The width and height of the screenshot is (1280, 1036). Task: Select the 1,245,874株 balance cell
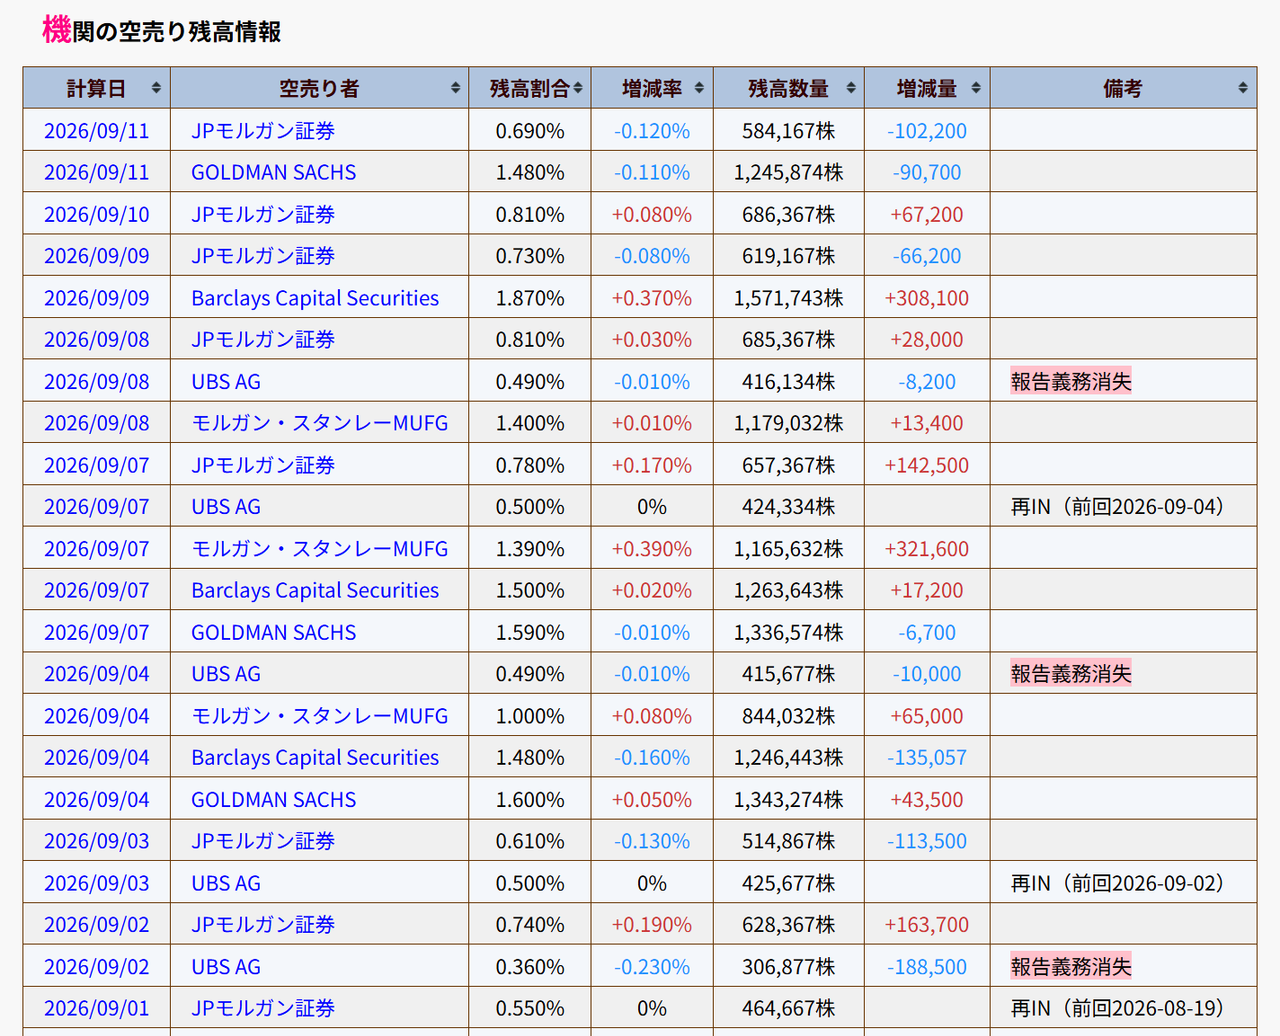point(789,172)
